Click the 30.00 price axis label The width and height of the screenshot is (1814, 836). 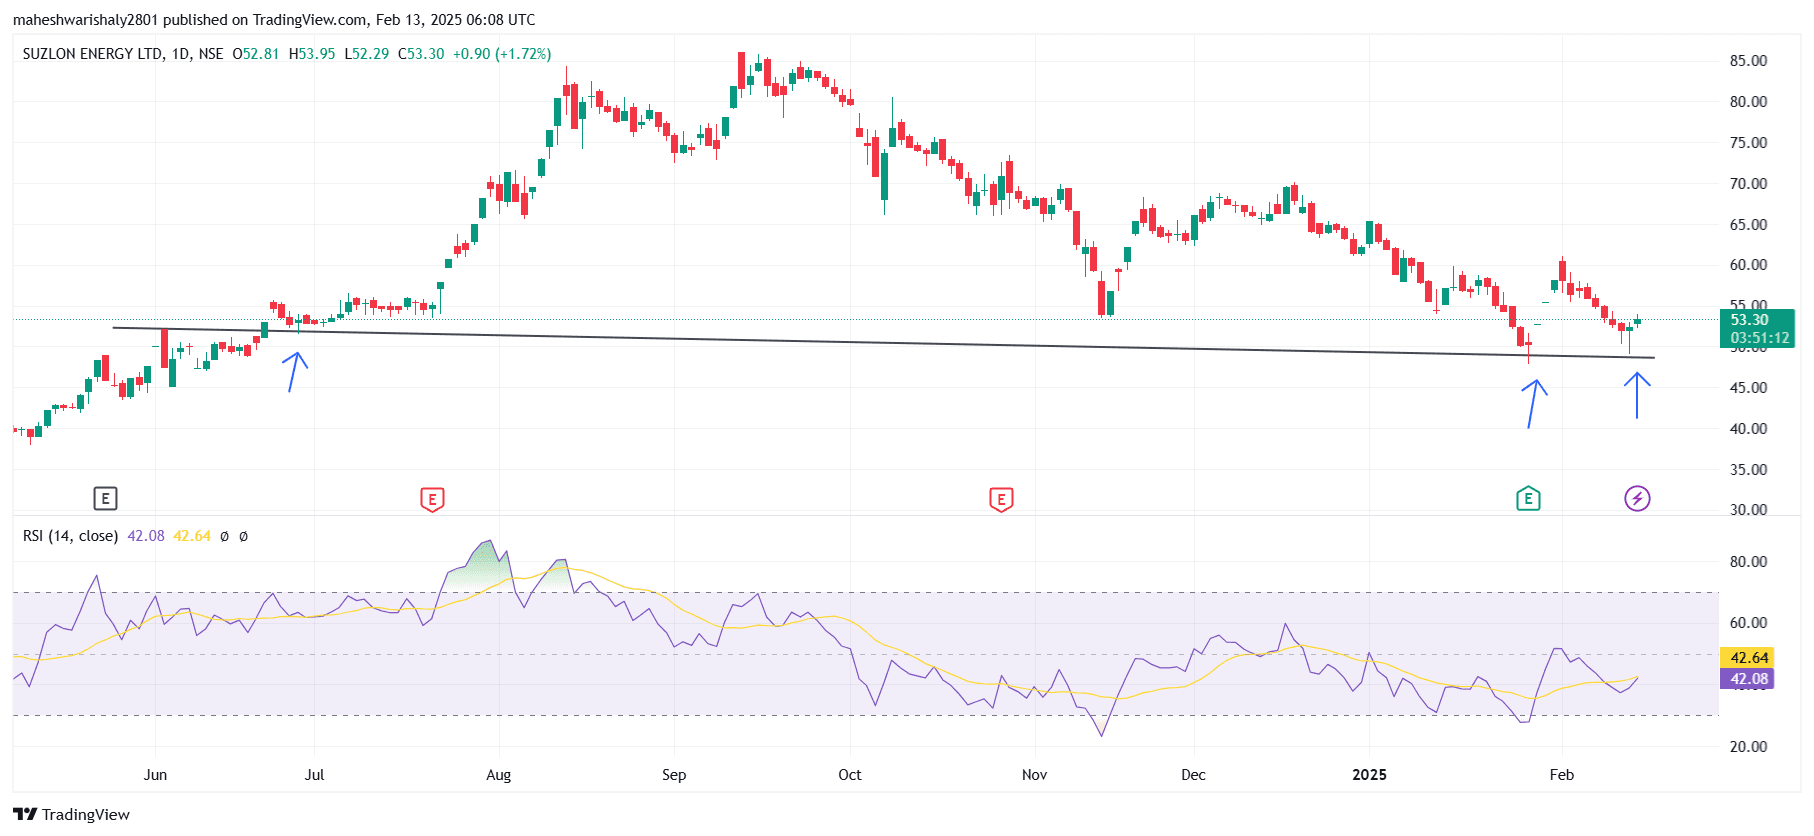point(1748,510)
